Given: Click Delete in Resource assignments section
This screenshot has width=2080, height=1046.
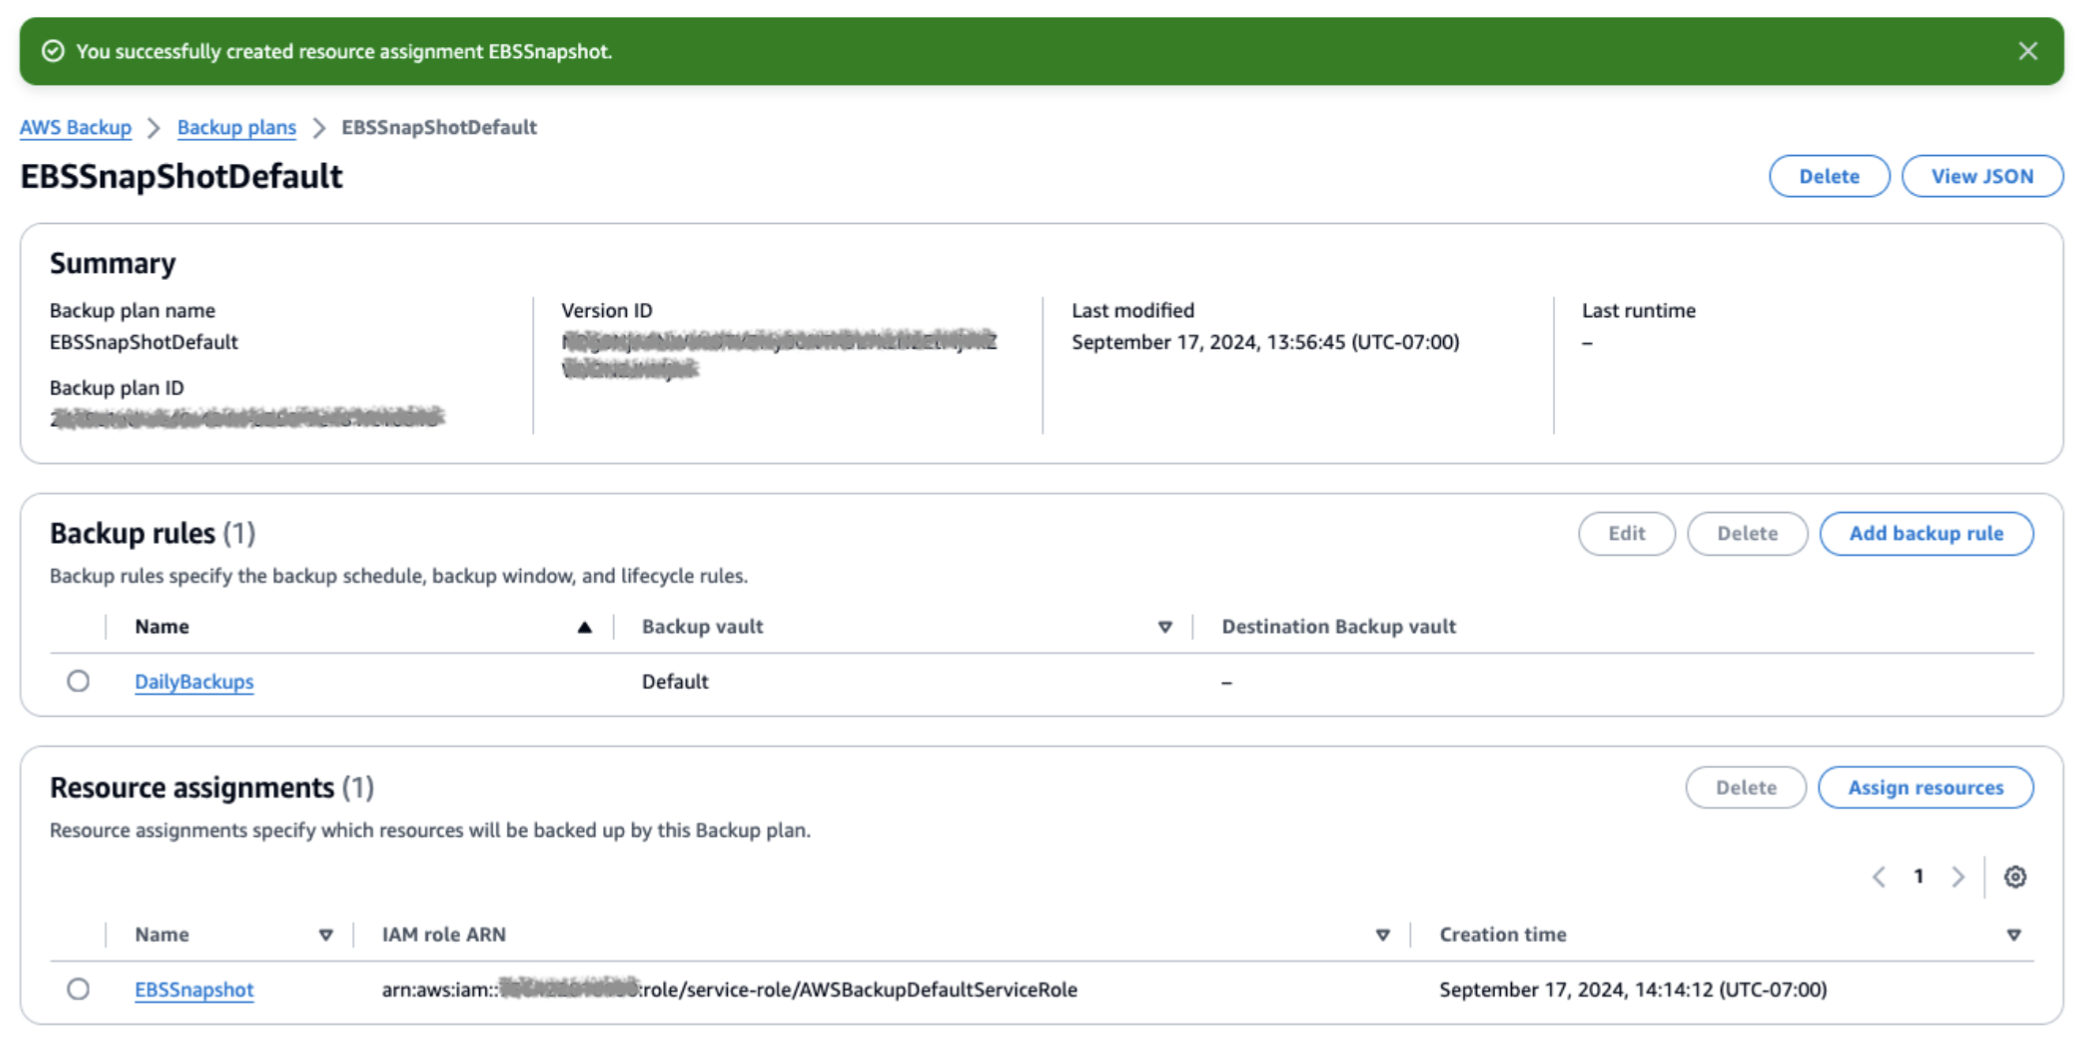Looking at the screenshot, I should pyautogui.click(x=1746, y=787).
